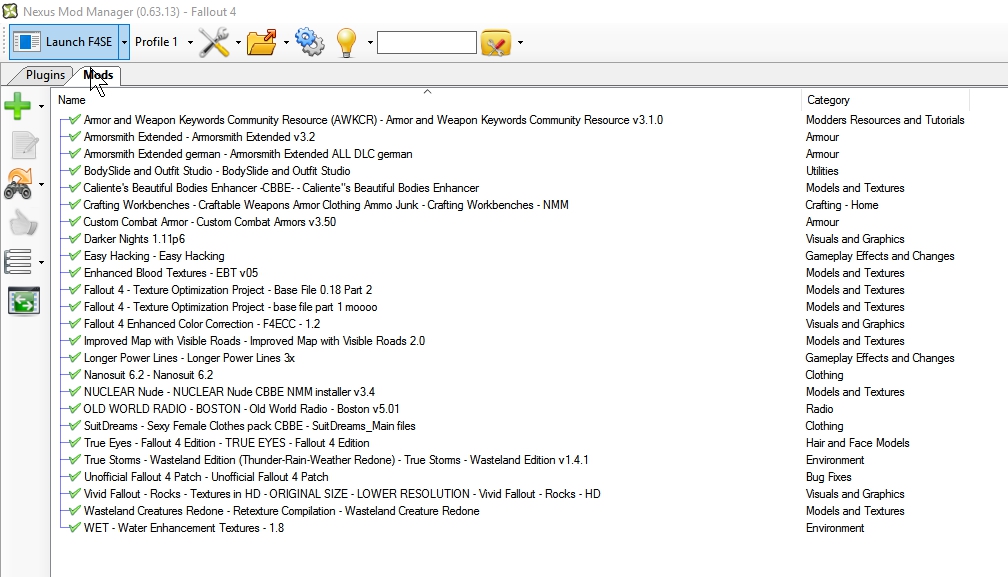This screenshot has height=577, width=1008.
Task: Expand the lightbulb dropdown arrow
Action: coord(370,42)
